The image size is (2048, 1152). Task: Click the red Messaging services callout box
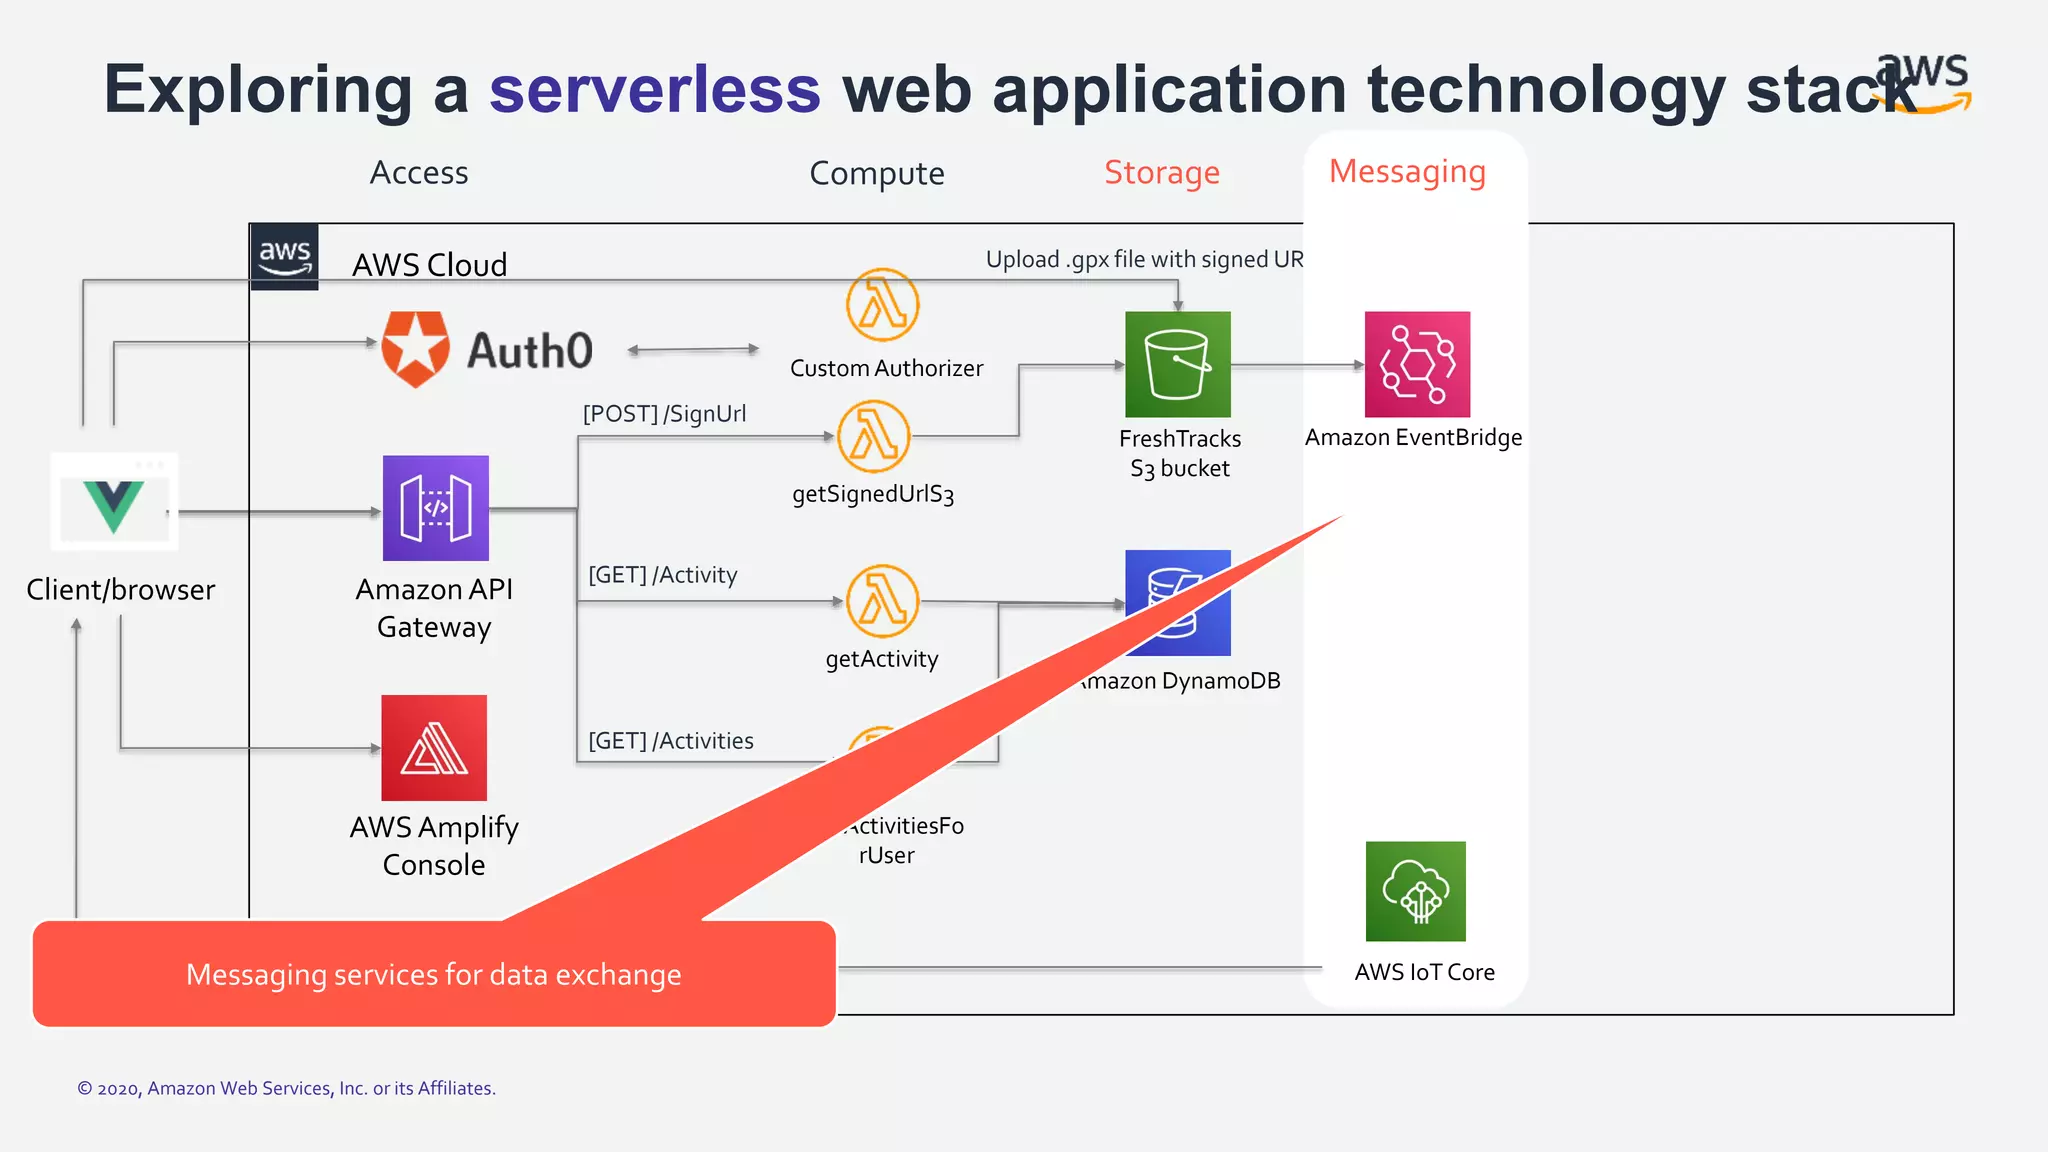coord(433,973)
